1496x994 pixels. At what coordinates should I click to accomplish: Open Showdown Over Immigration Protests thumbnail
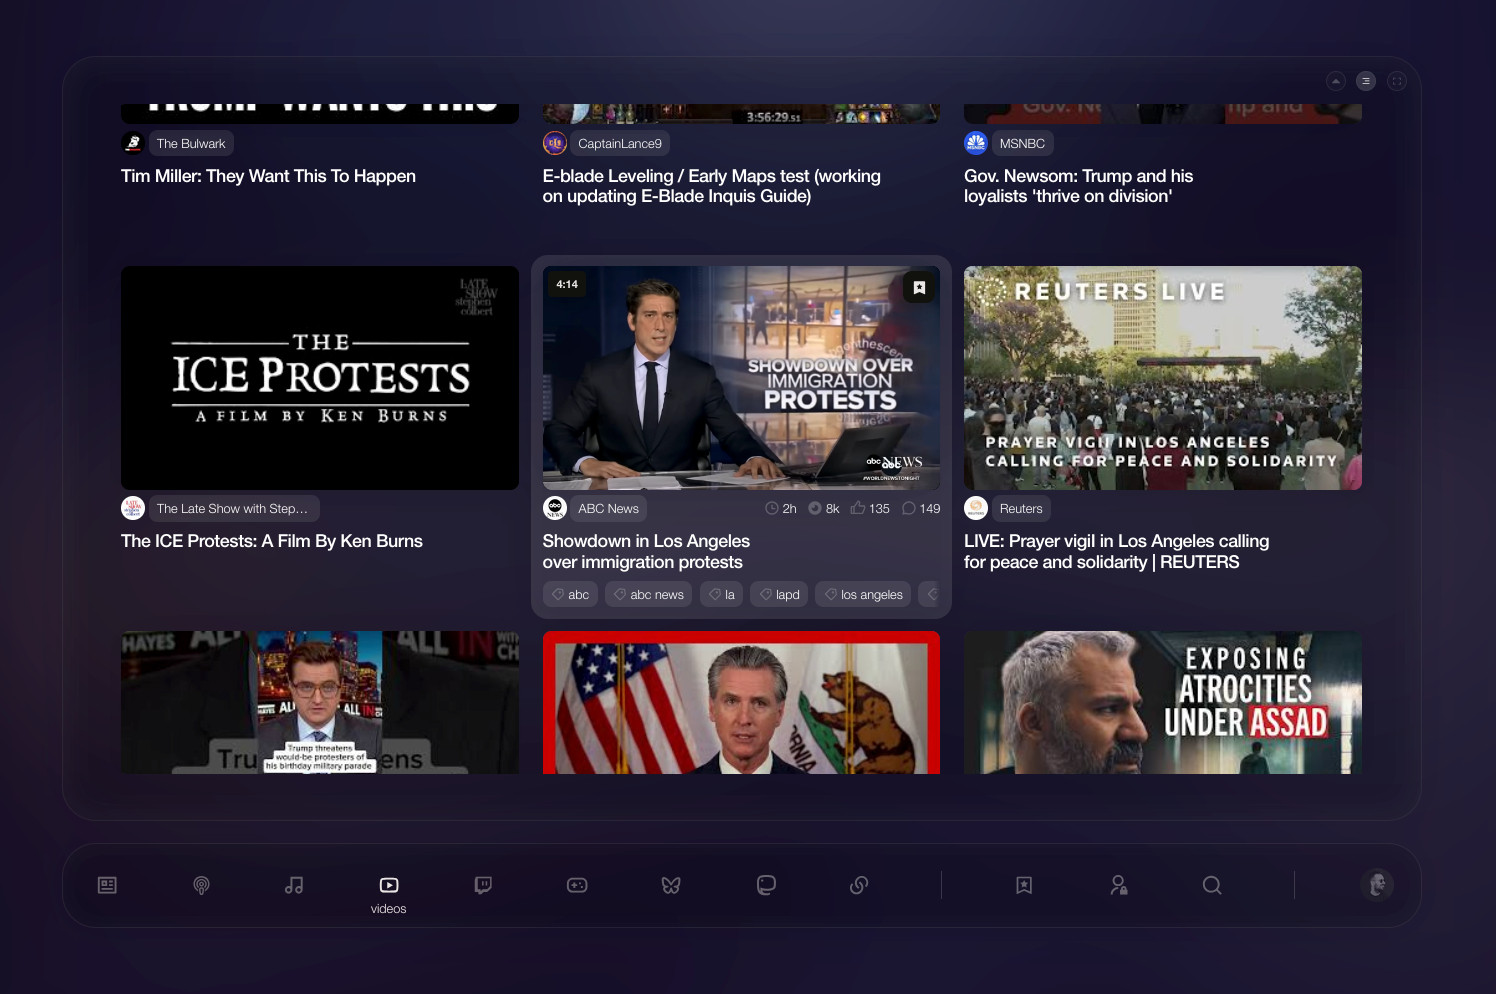click(x=741, y=378)
